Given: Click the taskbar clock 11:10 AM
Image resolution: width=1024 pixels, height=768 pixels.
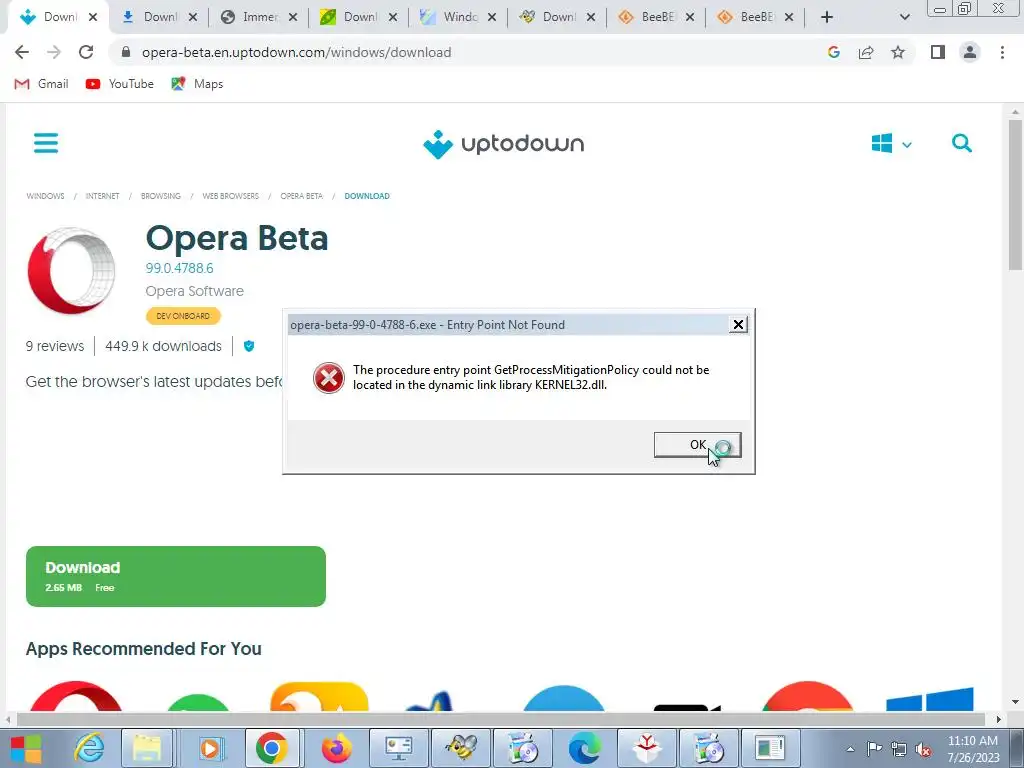Looking at the screenshot, I should click(x=972, y=741).
